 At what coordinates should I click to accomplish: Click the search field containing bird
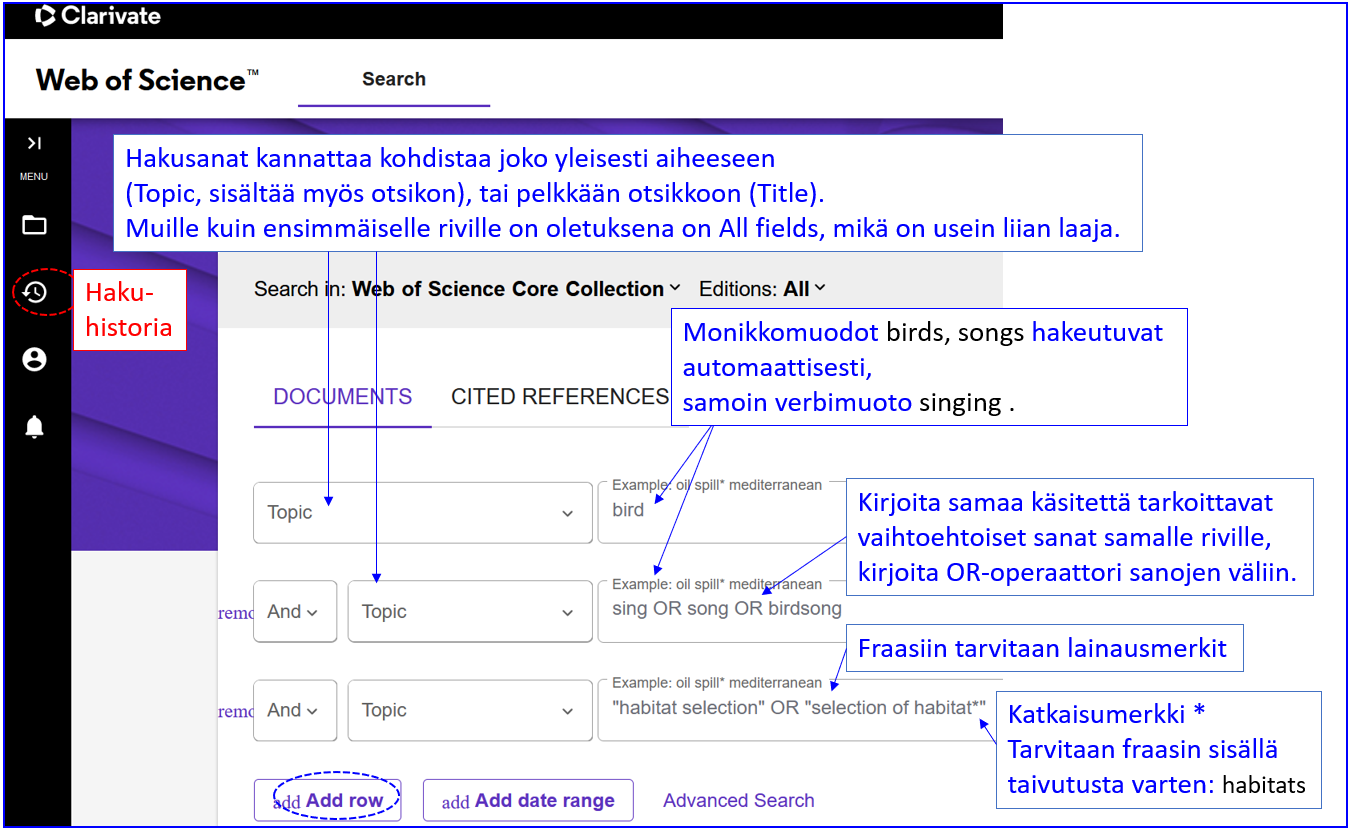pyautogui.click(x=721, y=513)
